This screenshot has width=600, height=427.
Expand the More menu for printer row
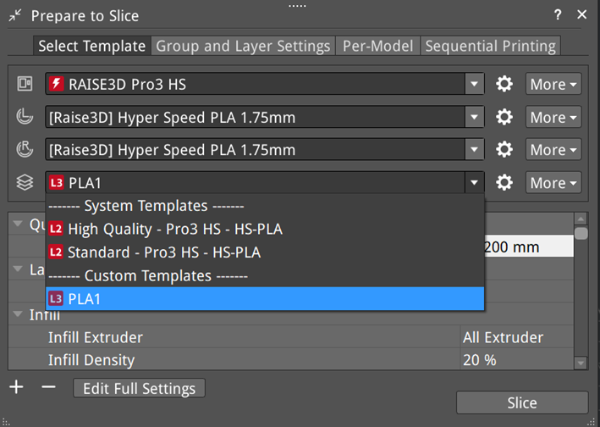[x=553, y=85]
